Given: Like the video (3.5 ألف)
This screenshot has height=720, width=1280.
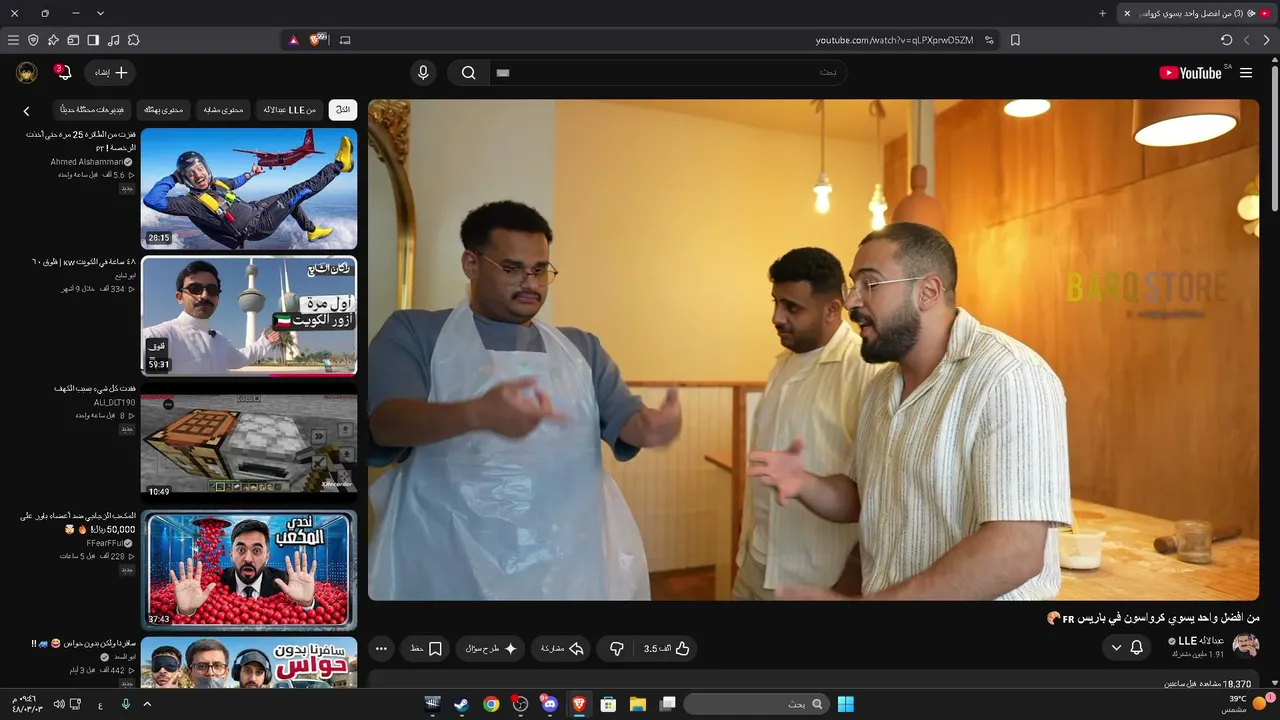Looking at the screenshot, I should [x=667, y=649].
